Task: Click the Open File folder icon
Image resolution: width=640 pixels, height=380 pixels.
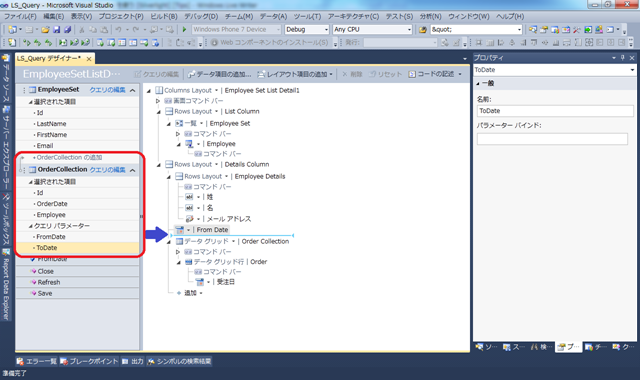Action: tap(46, 29)
